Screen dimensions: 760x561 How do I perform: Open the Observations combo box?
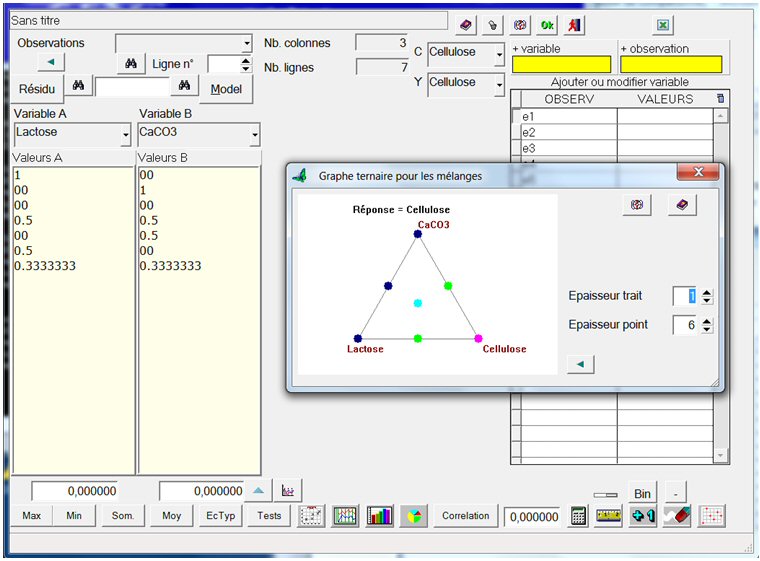coord(246,44)
